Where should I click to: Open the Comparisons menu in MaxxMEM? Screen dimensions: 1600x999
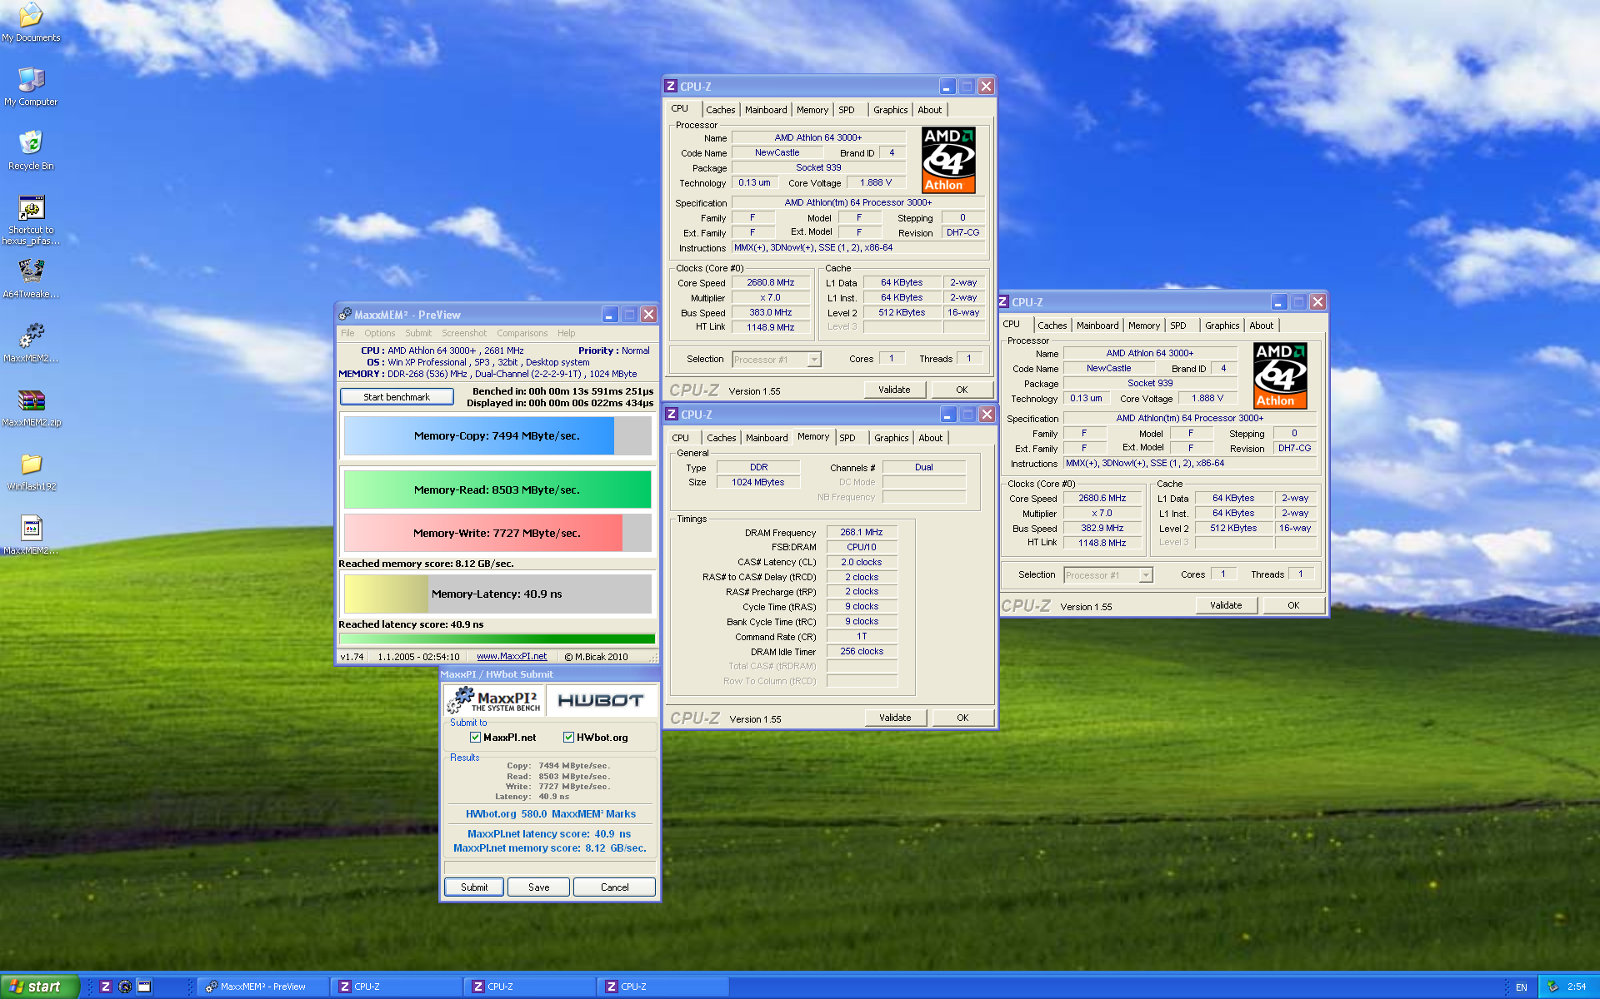(522, 333)
